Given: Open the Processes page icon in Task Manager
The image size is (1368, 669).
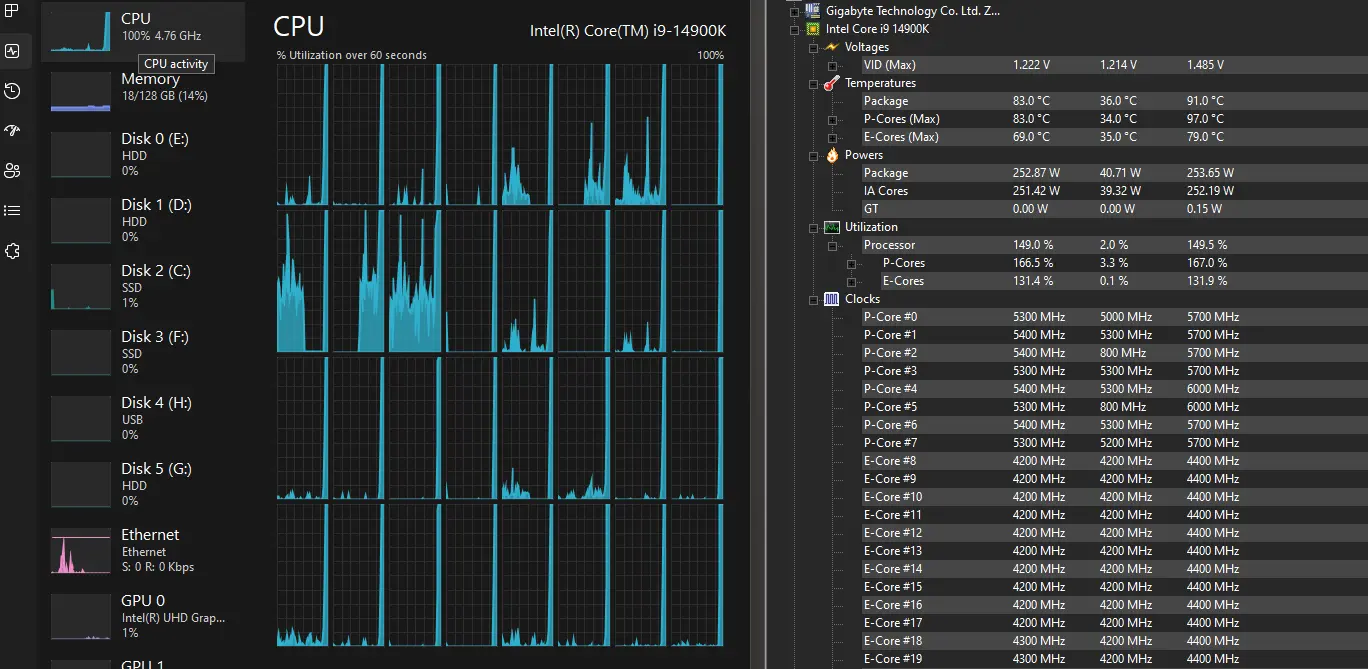Looking at the screenshot, I should tap(12, 11).
